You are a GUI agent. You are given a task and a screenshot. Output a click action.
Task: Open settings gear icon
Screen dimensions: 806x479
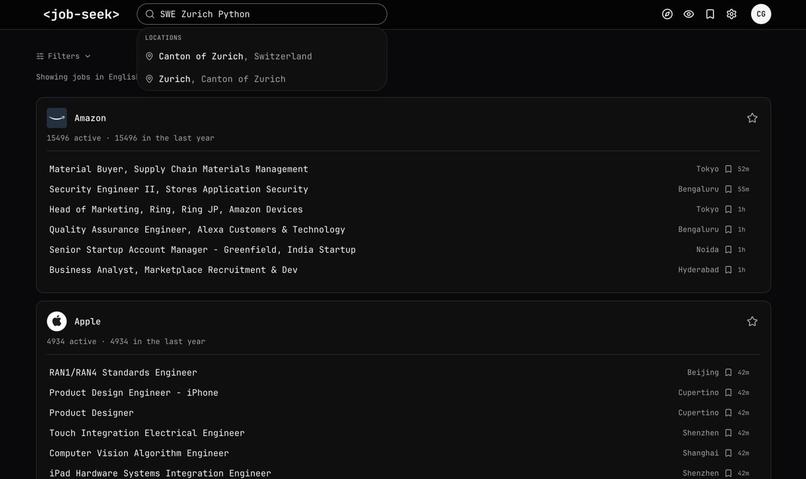[731, 14]
